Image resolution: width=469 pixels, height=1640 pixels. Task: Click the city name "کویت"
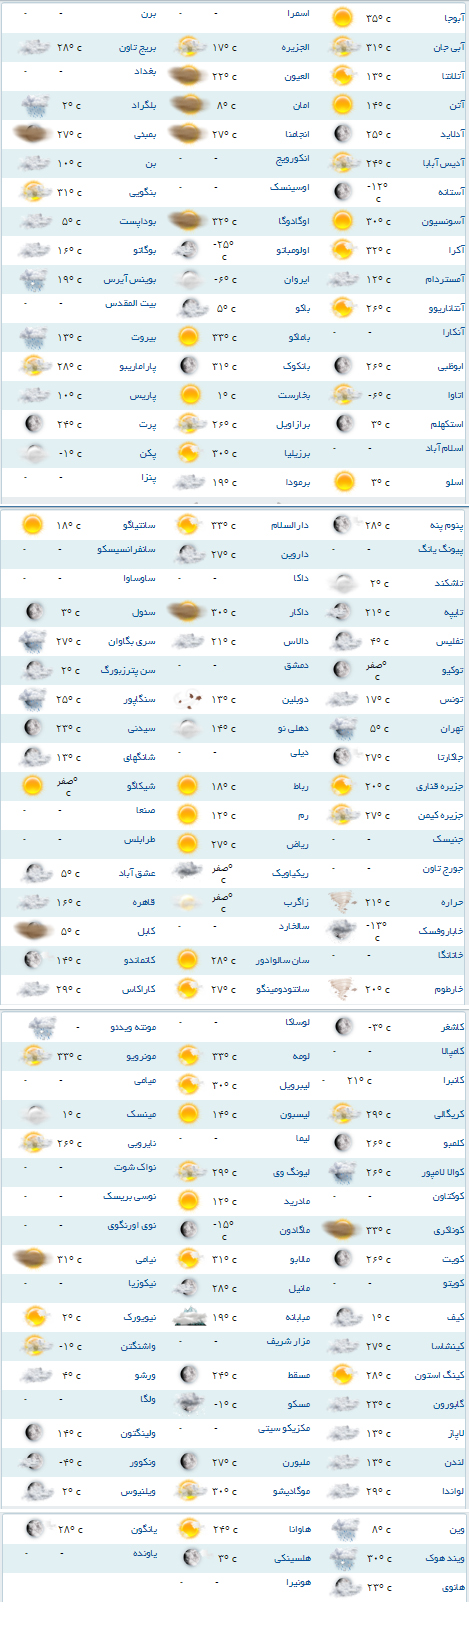click(x=453, y=1259)
